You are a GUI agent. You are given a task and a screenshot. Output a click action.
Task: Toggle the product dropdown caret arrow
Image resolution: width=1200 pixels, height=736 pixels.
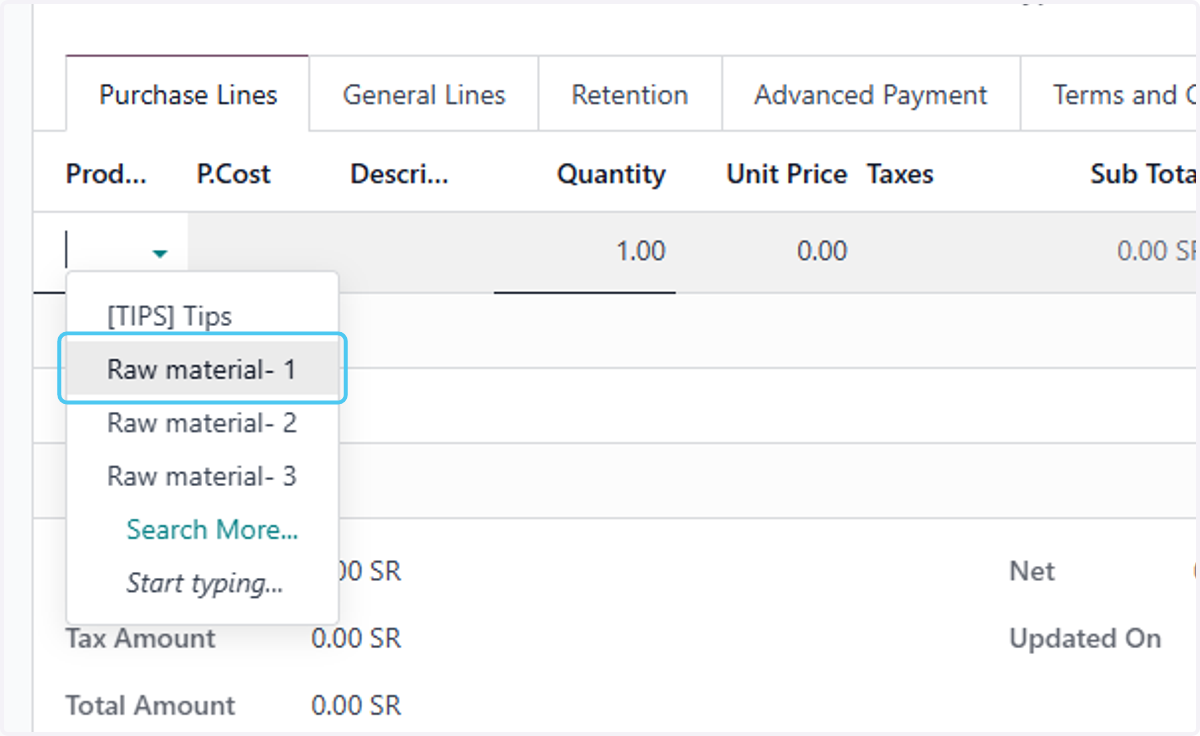pos(160,253)
